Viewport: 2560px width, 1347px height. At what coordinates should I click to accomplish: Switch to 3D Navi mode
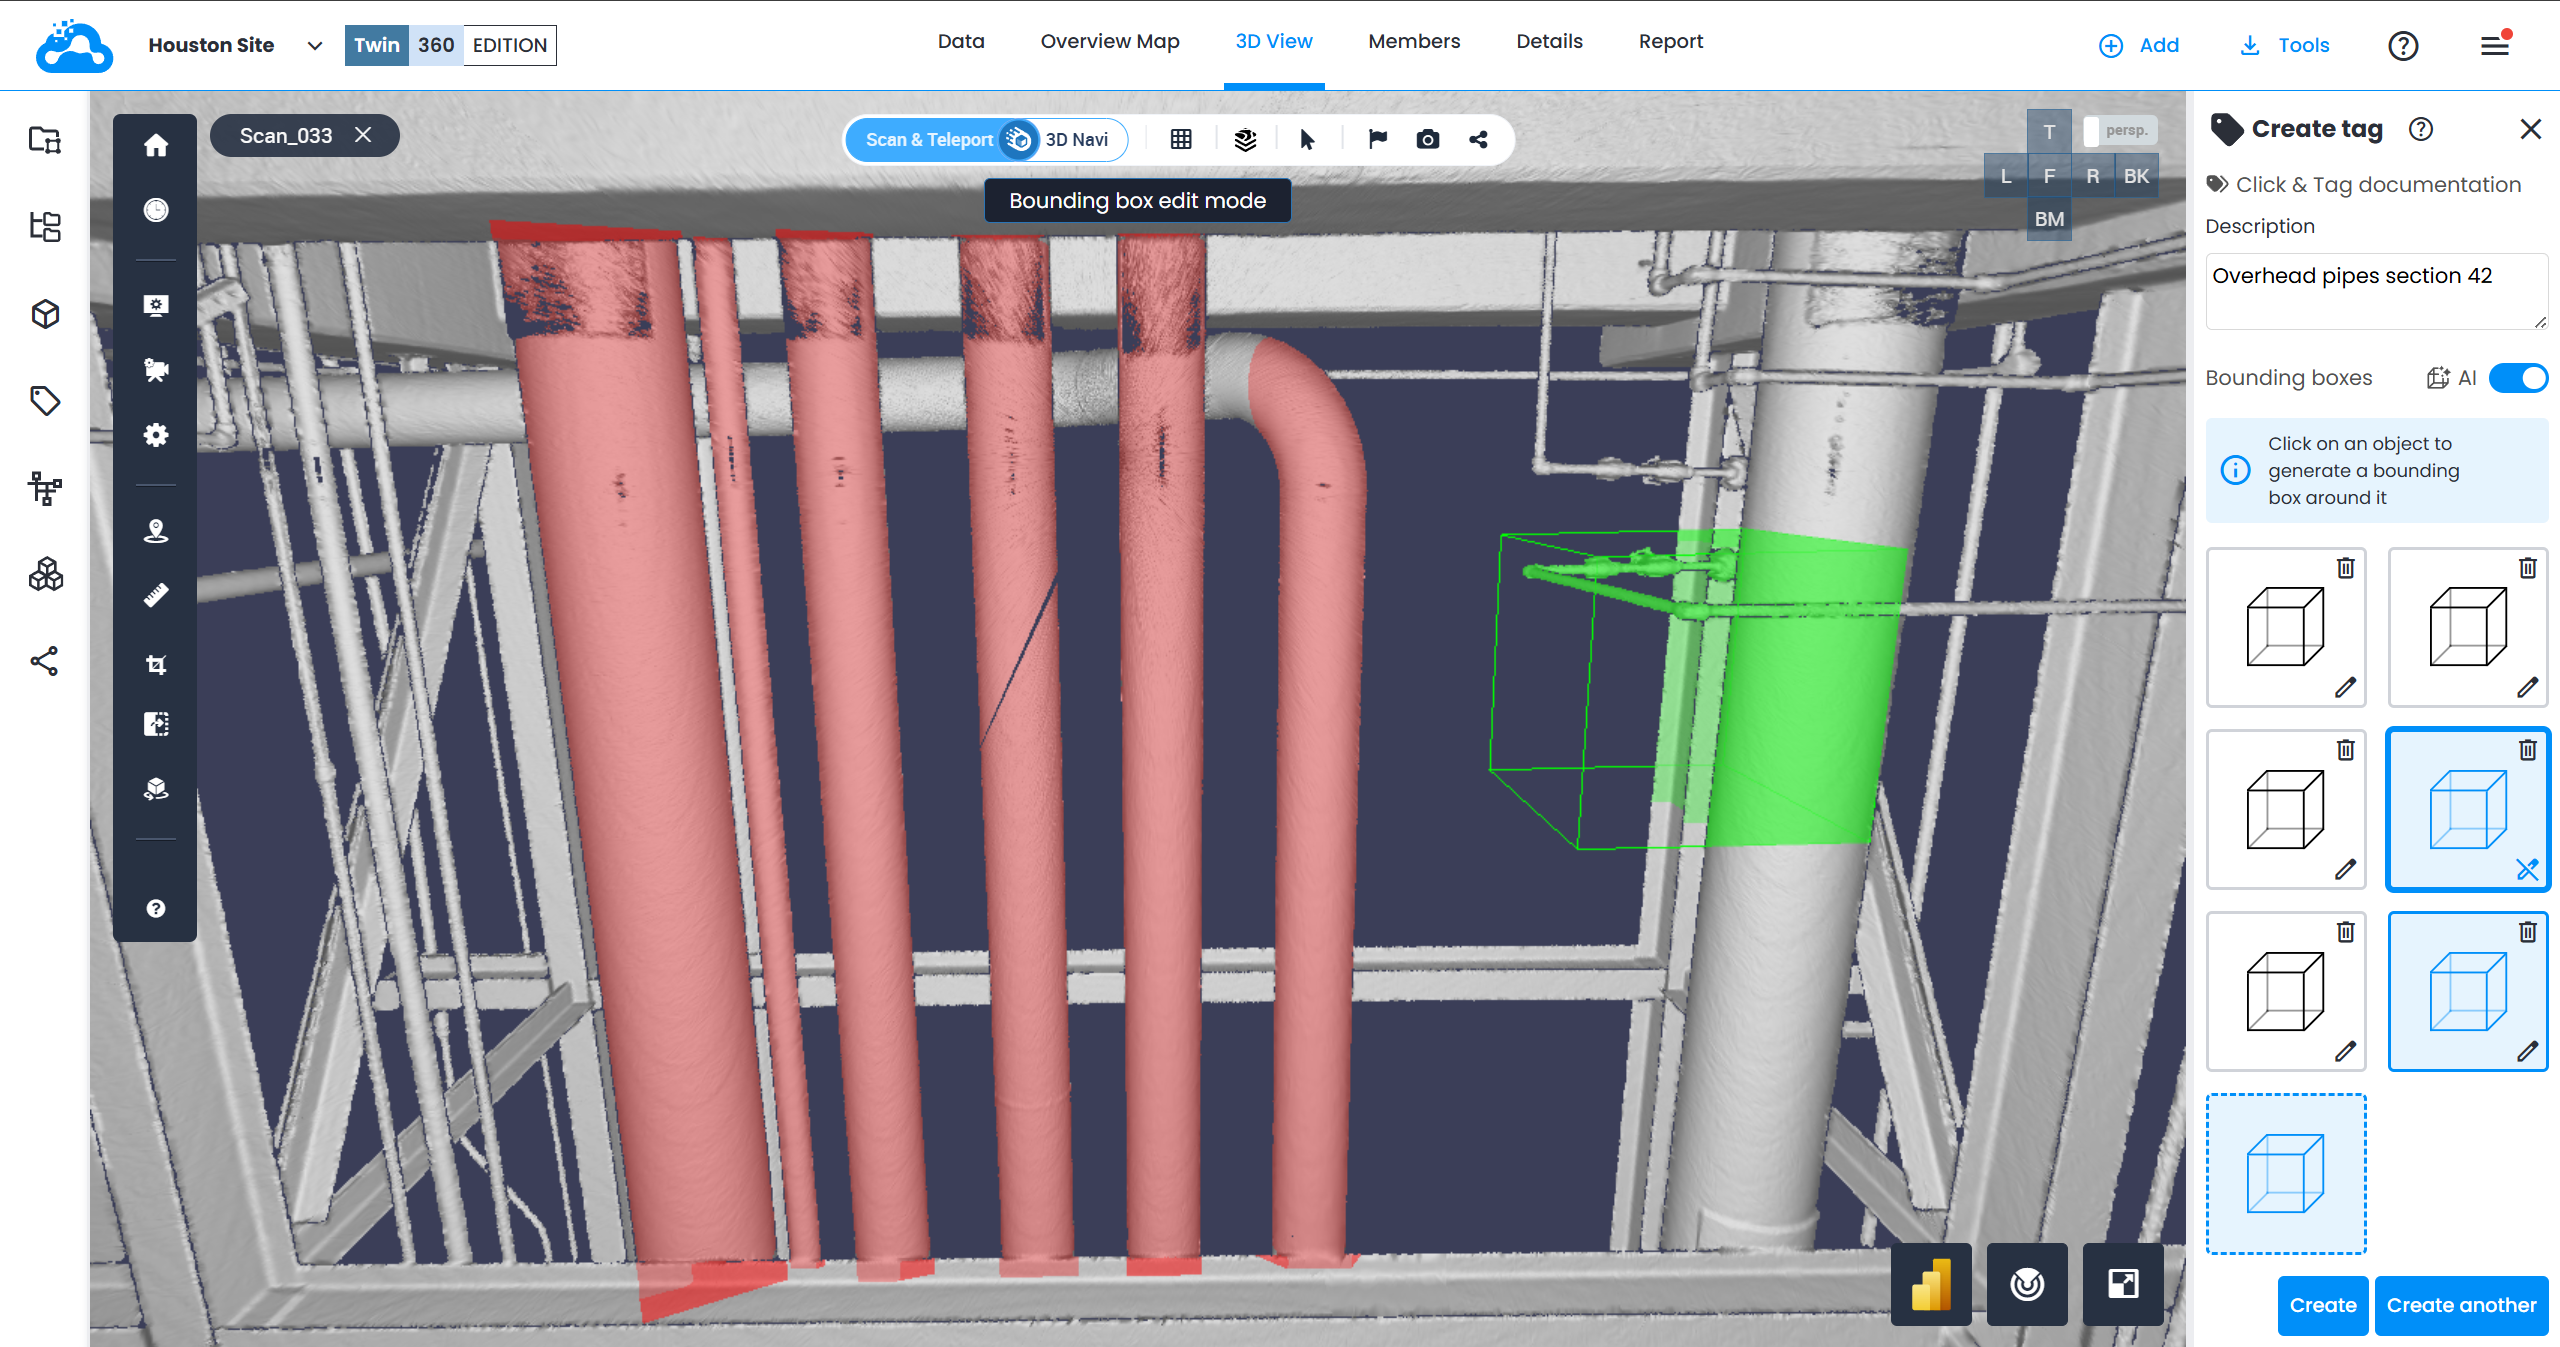click(1076, 140)
